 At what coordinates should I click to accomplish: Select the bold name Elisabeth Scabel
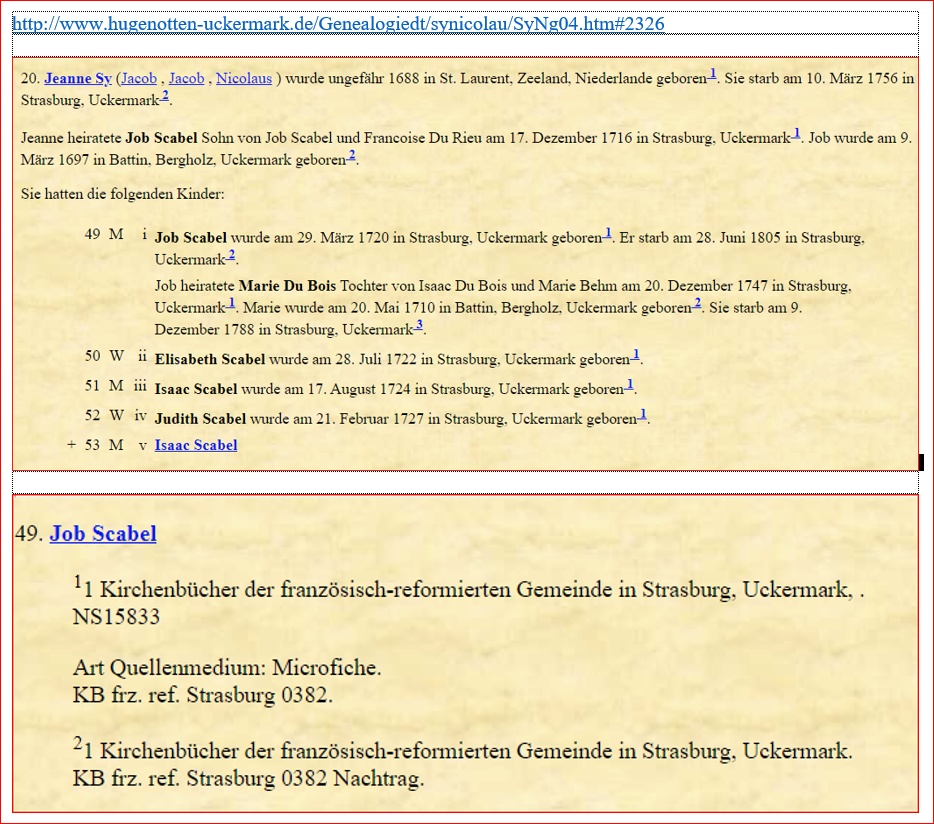click(x=210, y=359)
